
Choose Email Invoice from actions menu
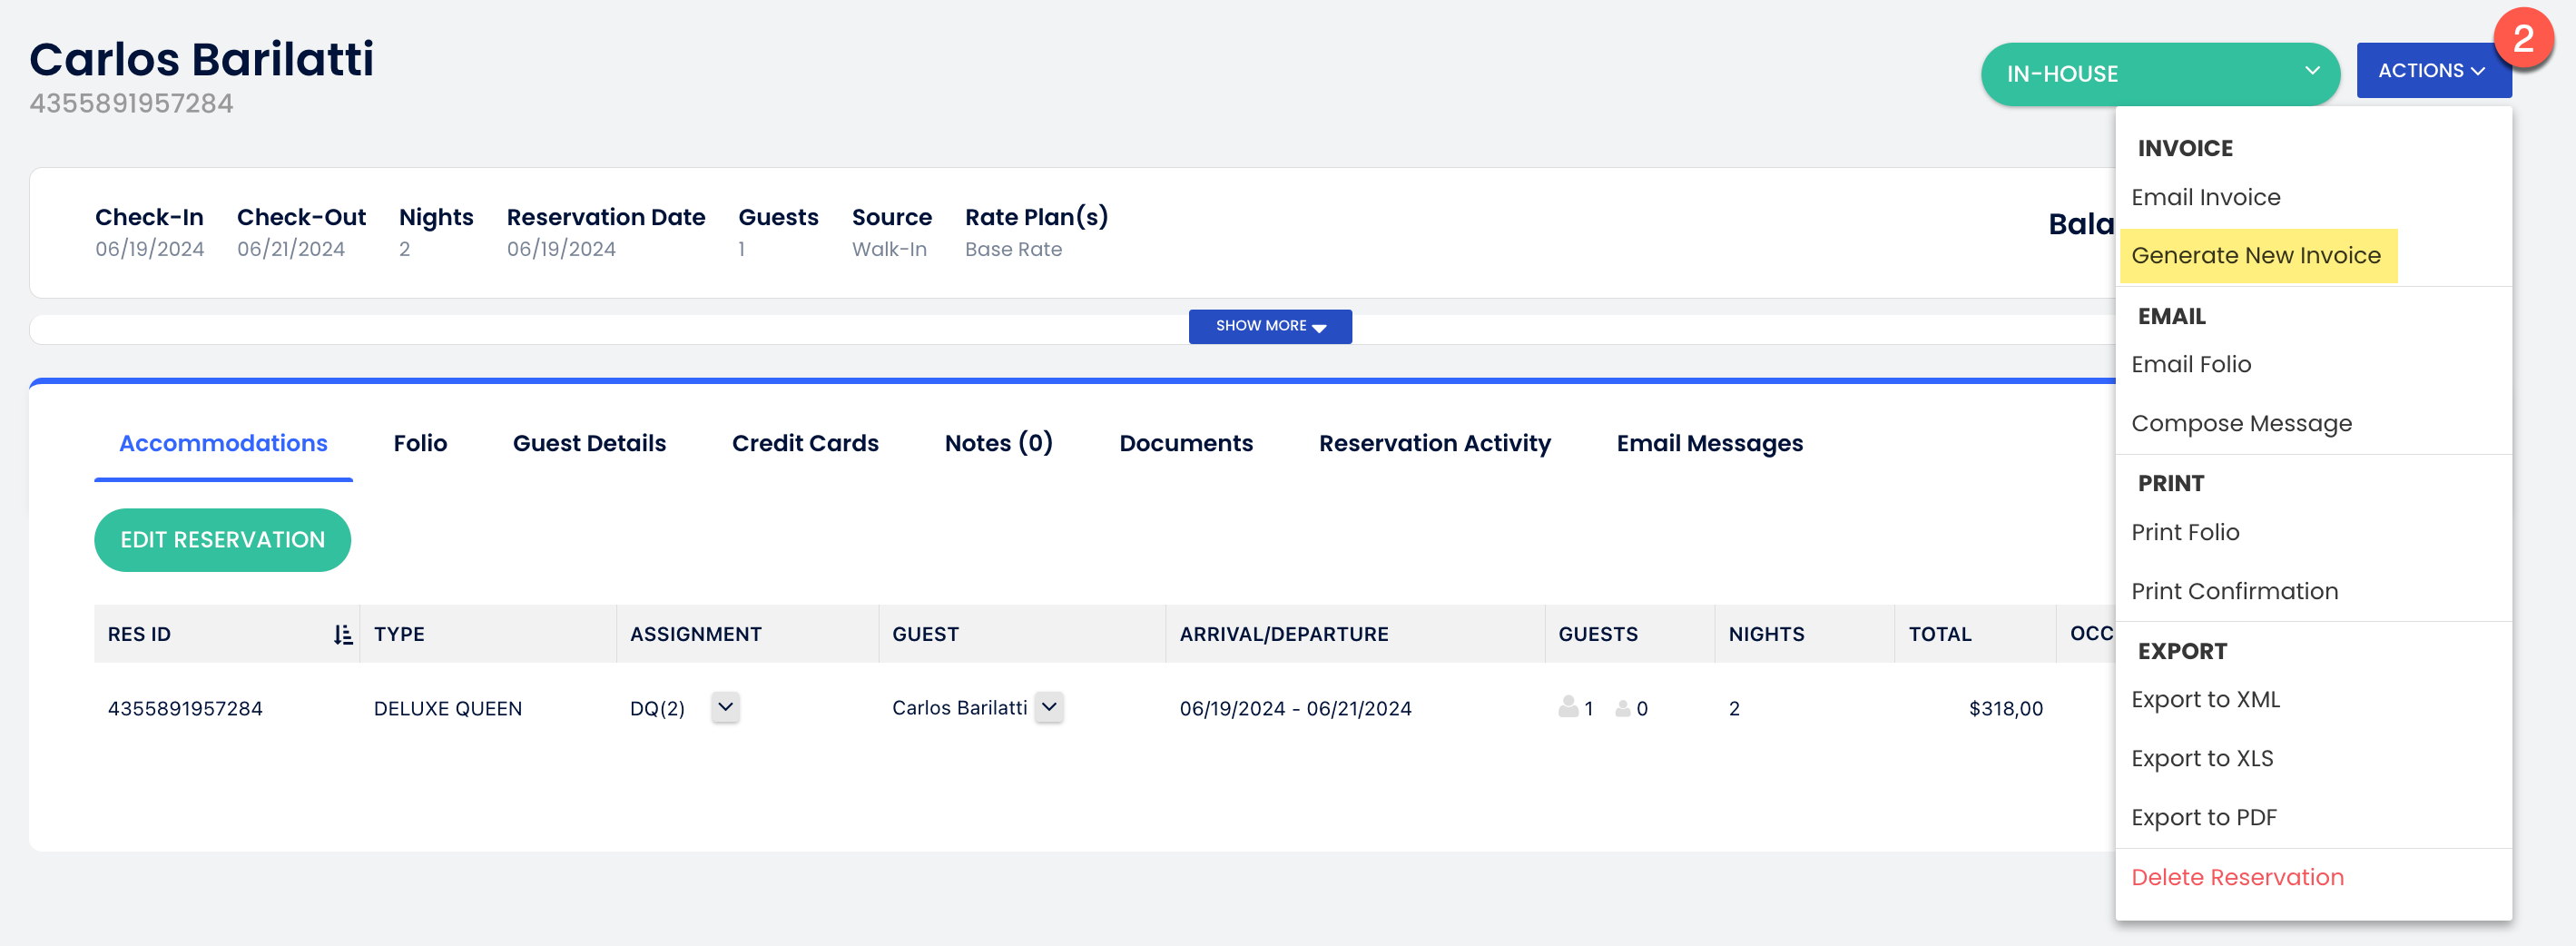point(2205,197)
